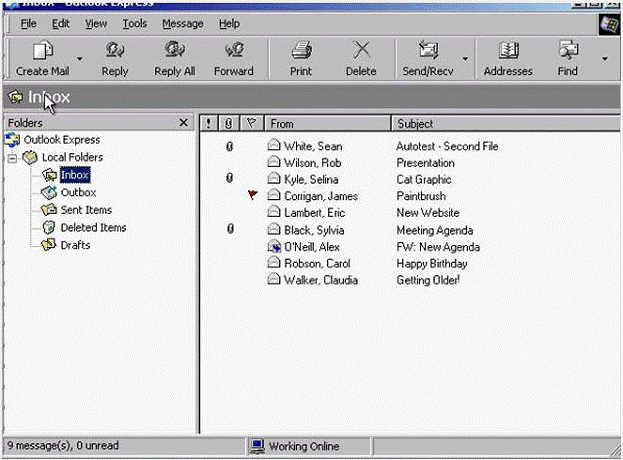623x460 pixels.
Task: Collapse the Local Folders tree node
Action: [12, 158]
